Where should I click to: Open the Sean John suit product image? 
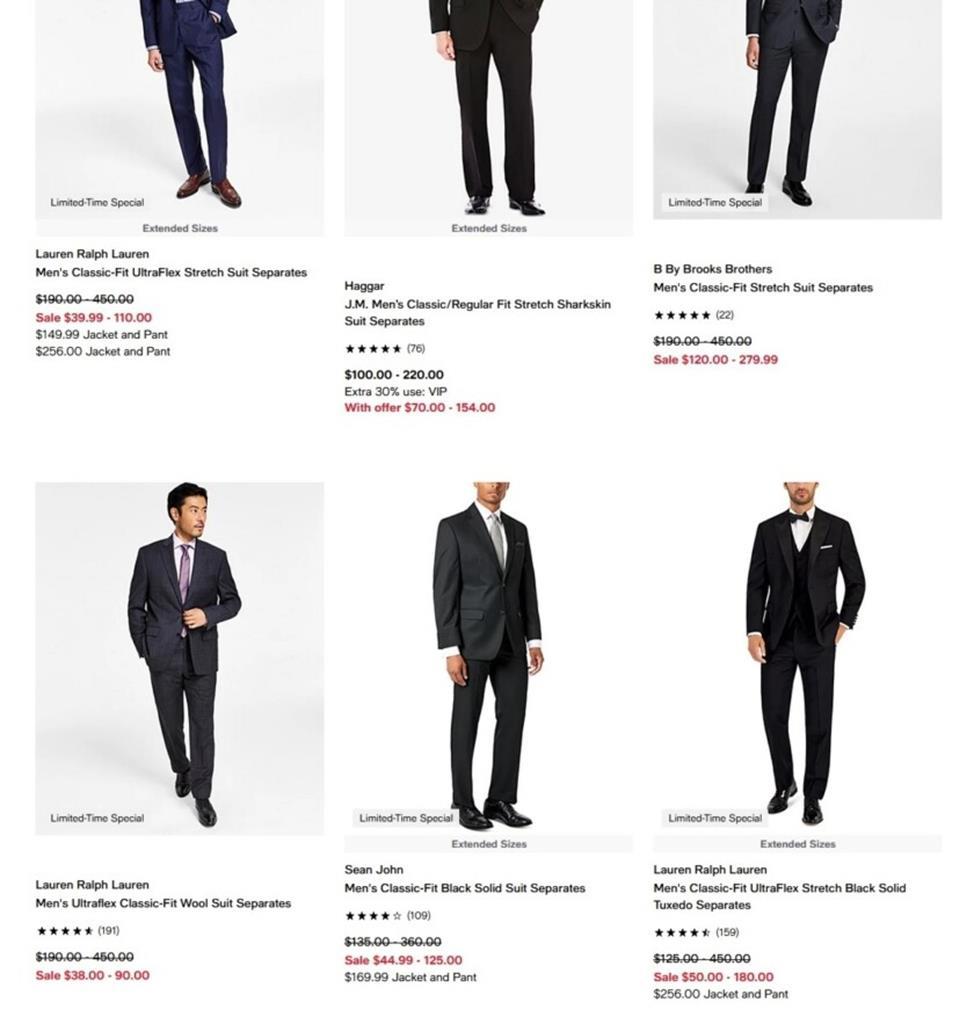coord(488,658)
